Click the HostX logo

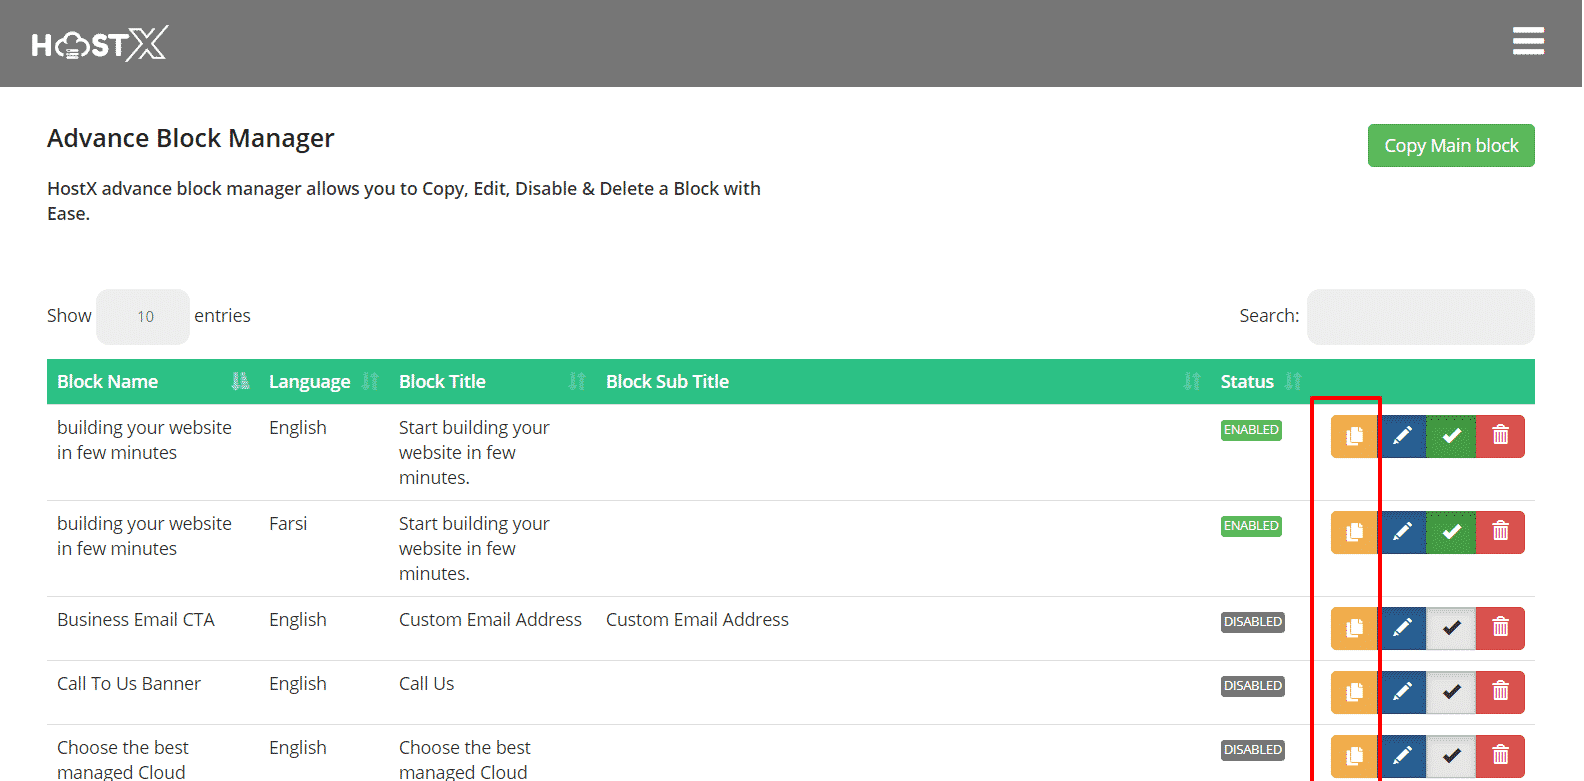click(x=100, y=44)
